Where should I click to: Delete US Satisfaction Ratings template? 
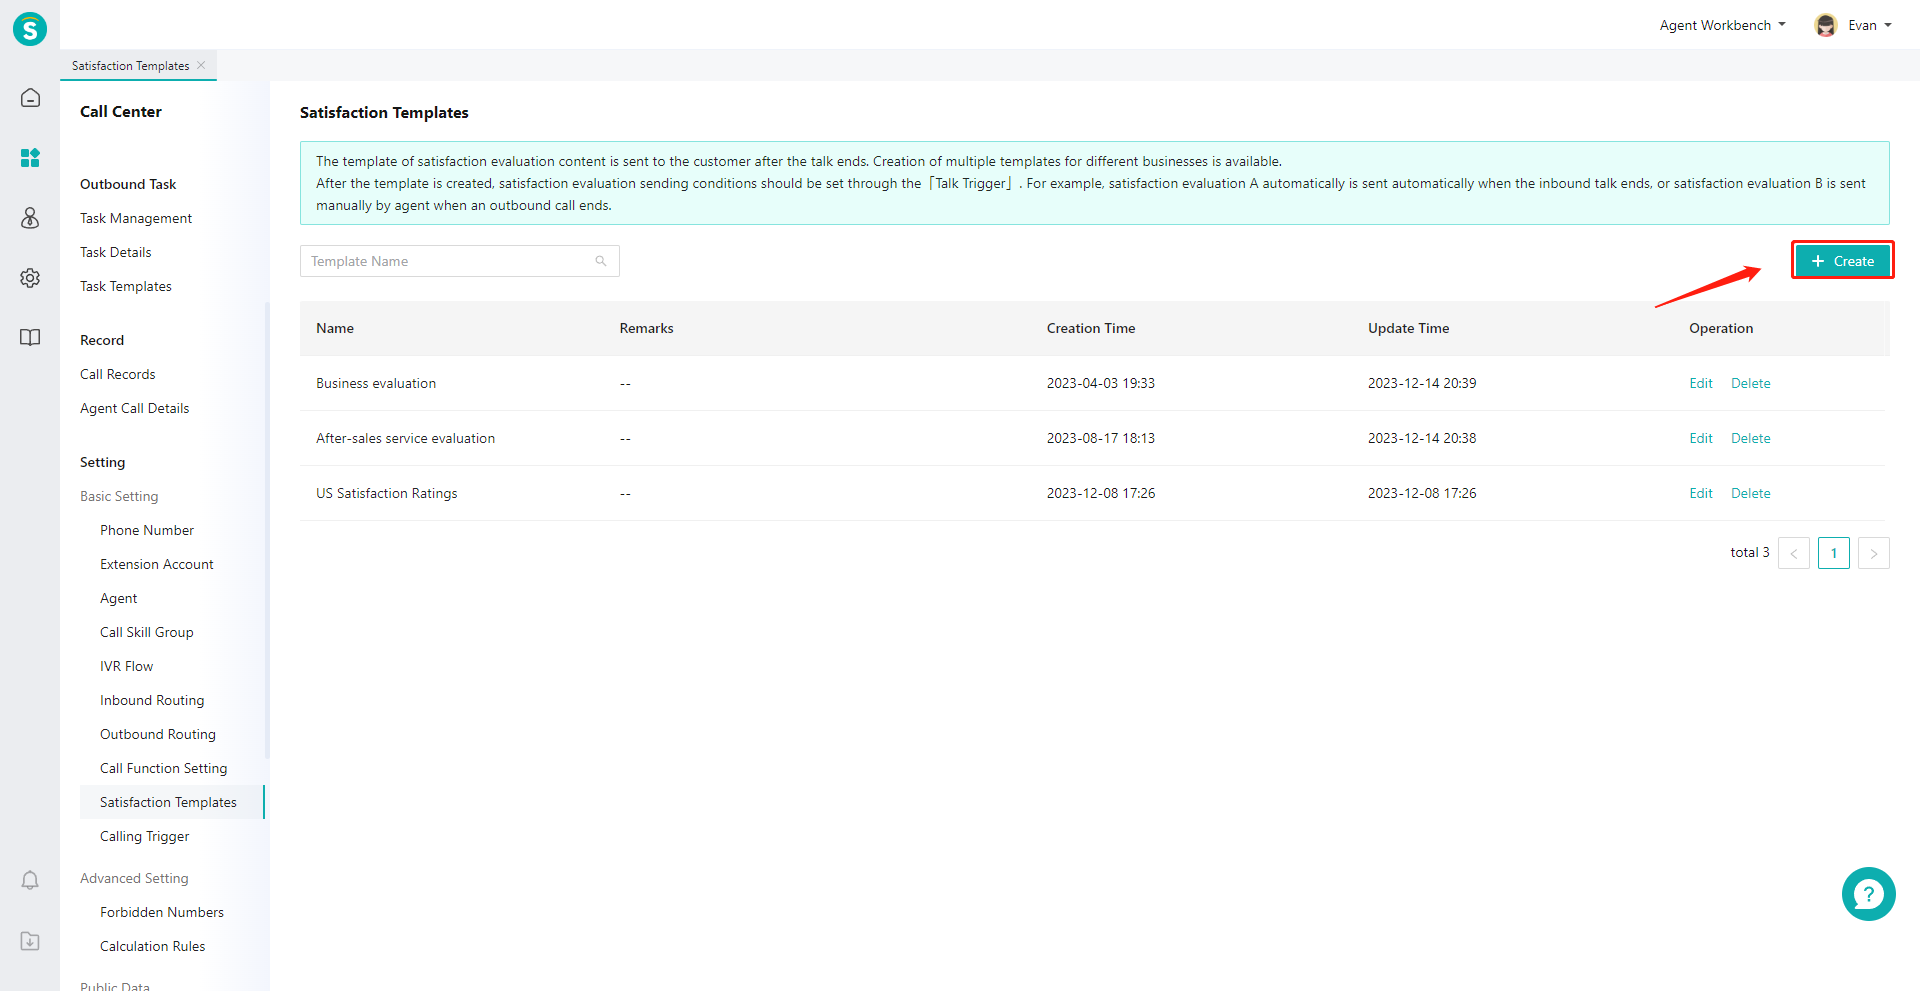pyautogui.click(x=1750, y=493)
